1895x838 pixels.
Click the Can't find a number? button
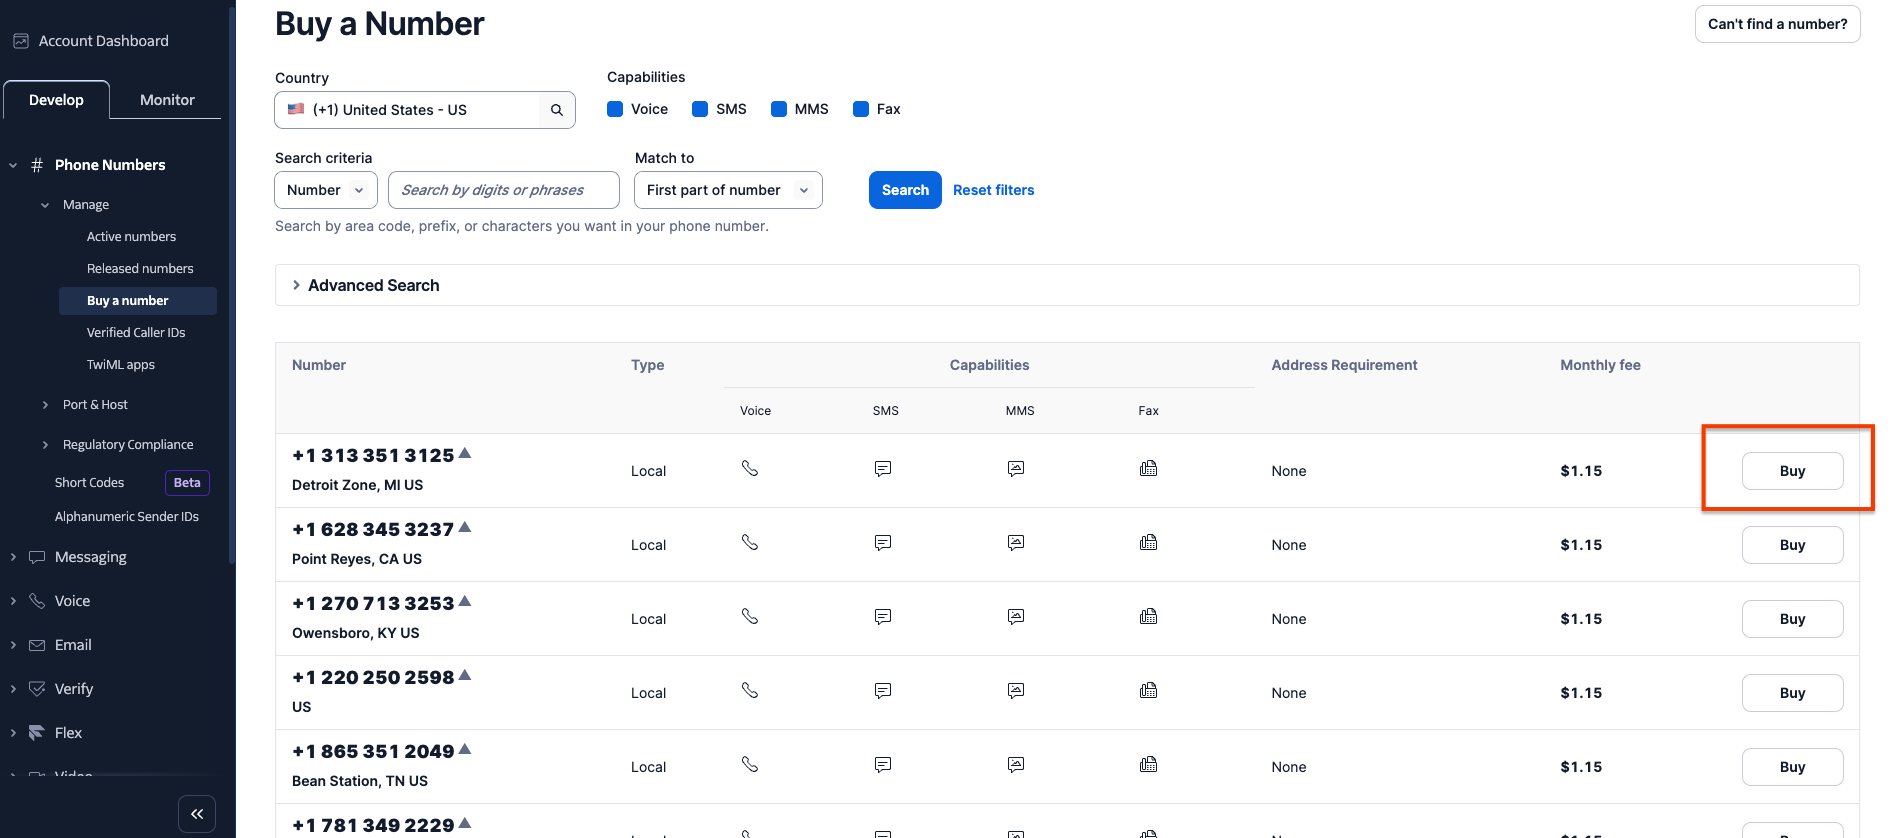coord(1777,24)
